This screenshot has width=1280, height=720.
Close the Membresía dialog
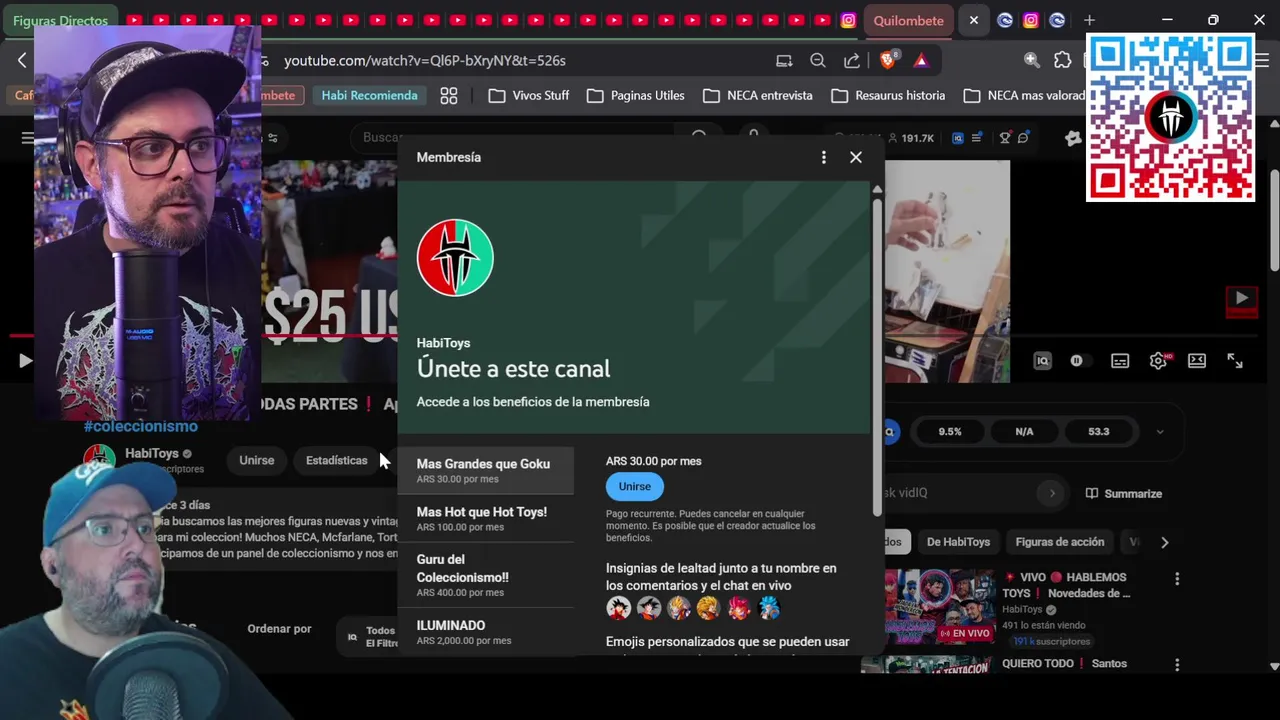(856, 157)
